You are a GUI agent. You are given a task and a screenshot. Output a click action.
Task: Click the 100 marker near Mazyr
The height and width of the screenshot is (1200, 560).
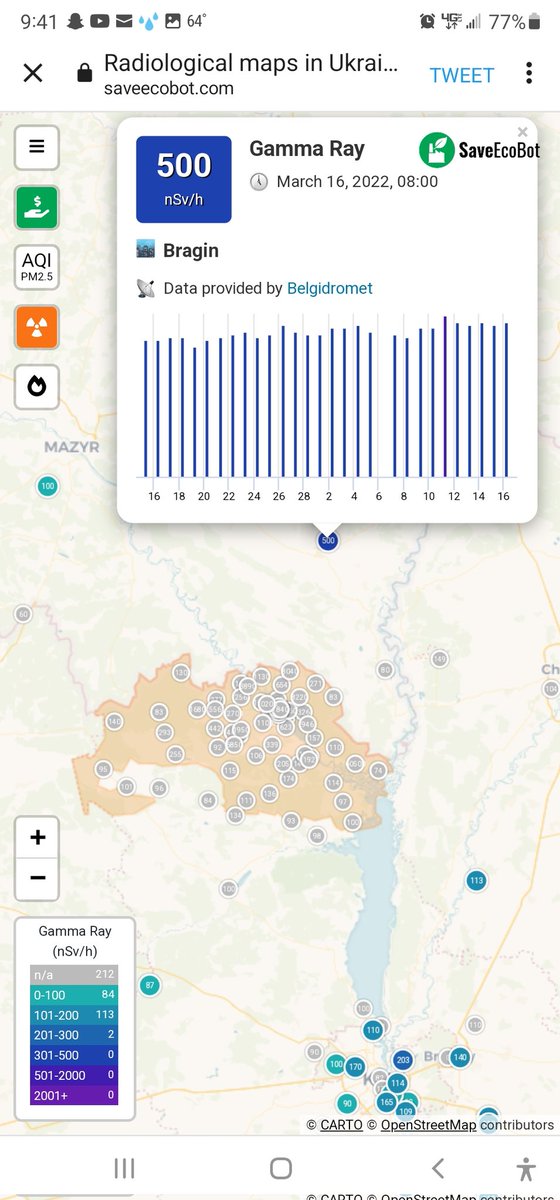[x=47, y=486]
